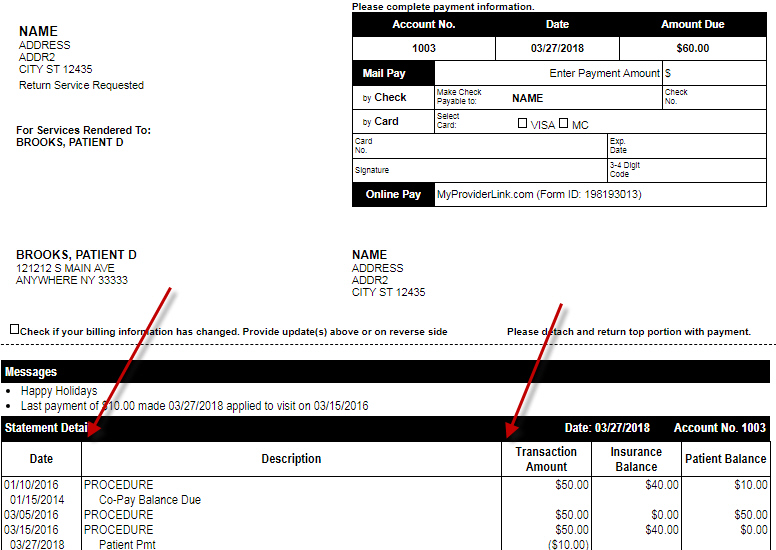Screen dimensions: 776x550
Task: Click the 01/10/2016 date entry
Action: click(31, 485)
